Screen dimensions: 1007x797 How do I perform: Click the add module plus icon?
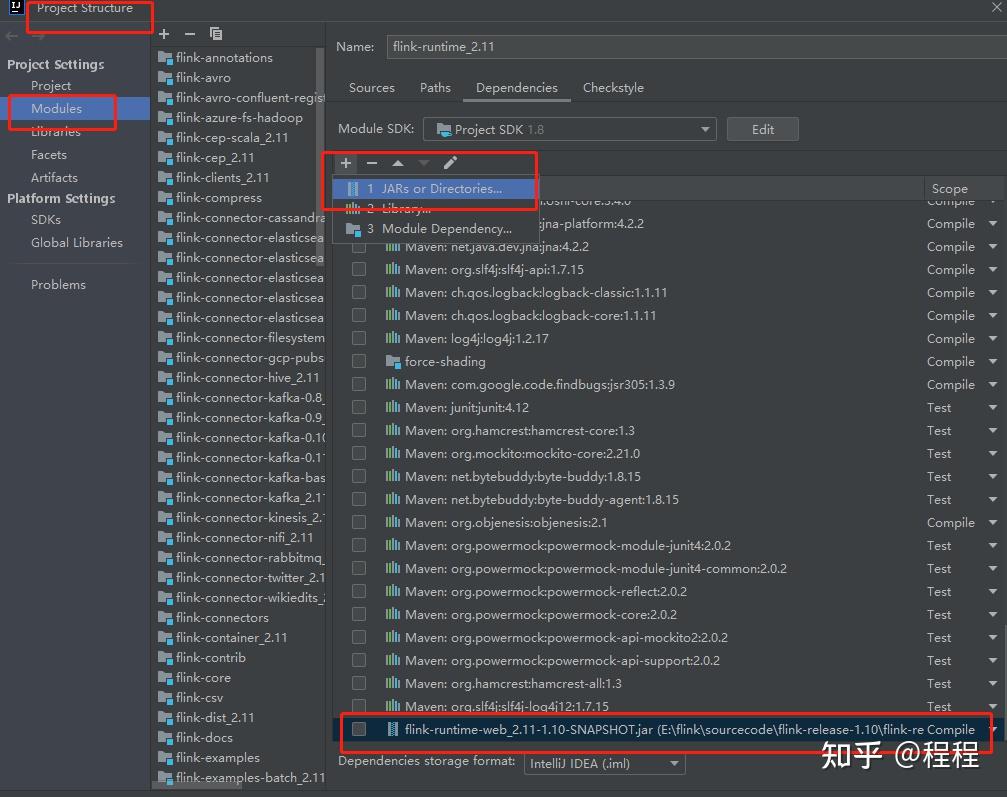click(x=164, y=33)
